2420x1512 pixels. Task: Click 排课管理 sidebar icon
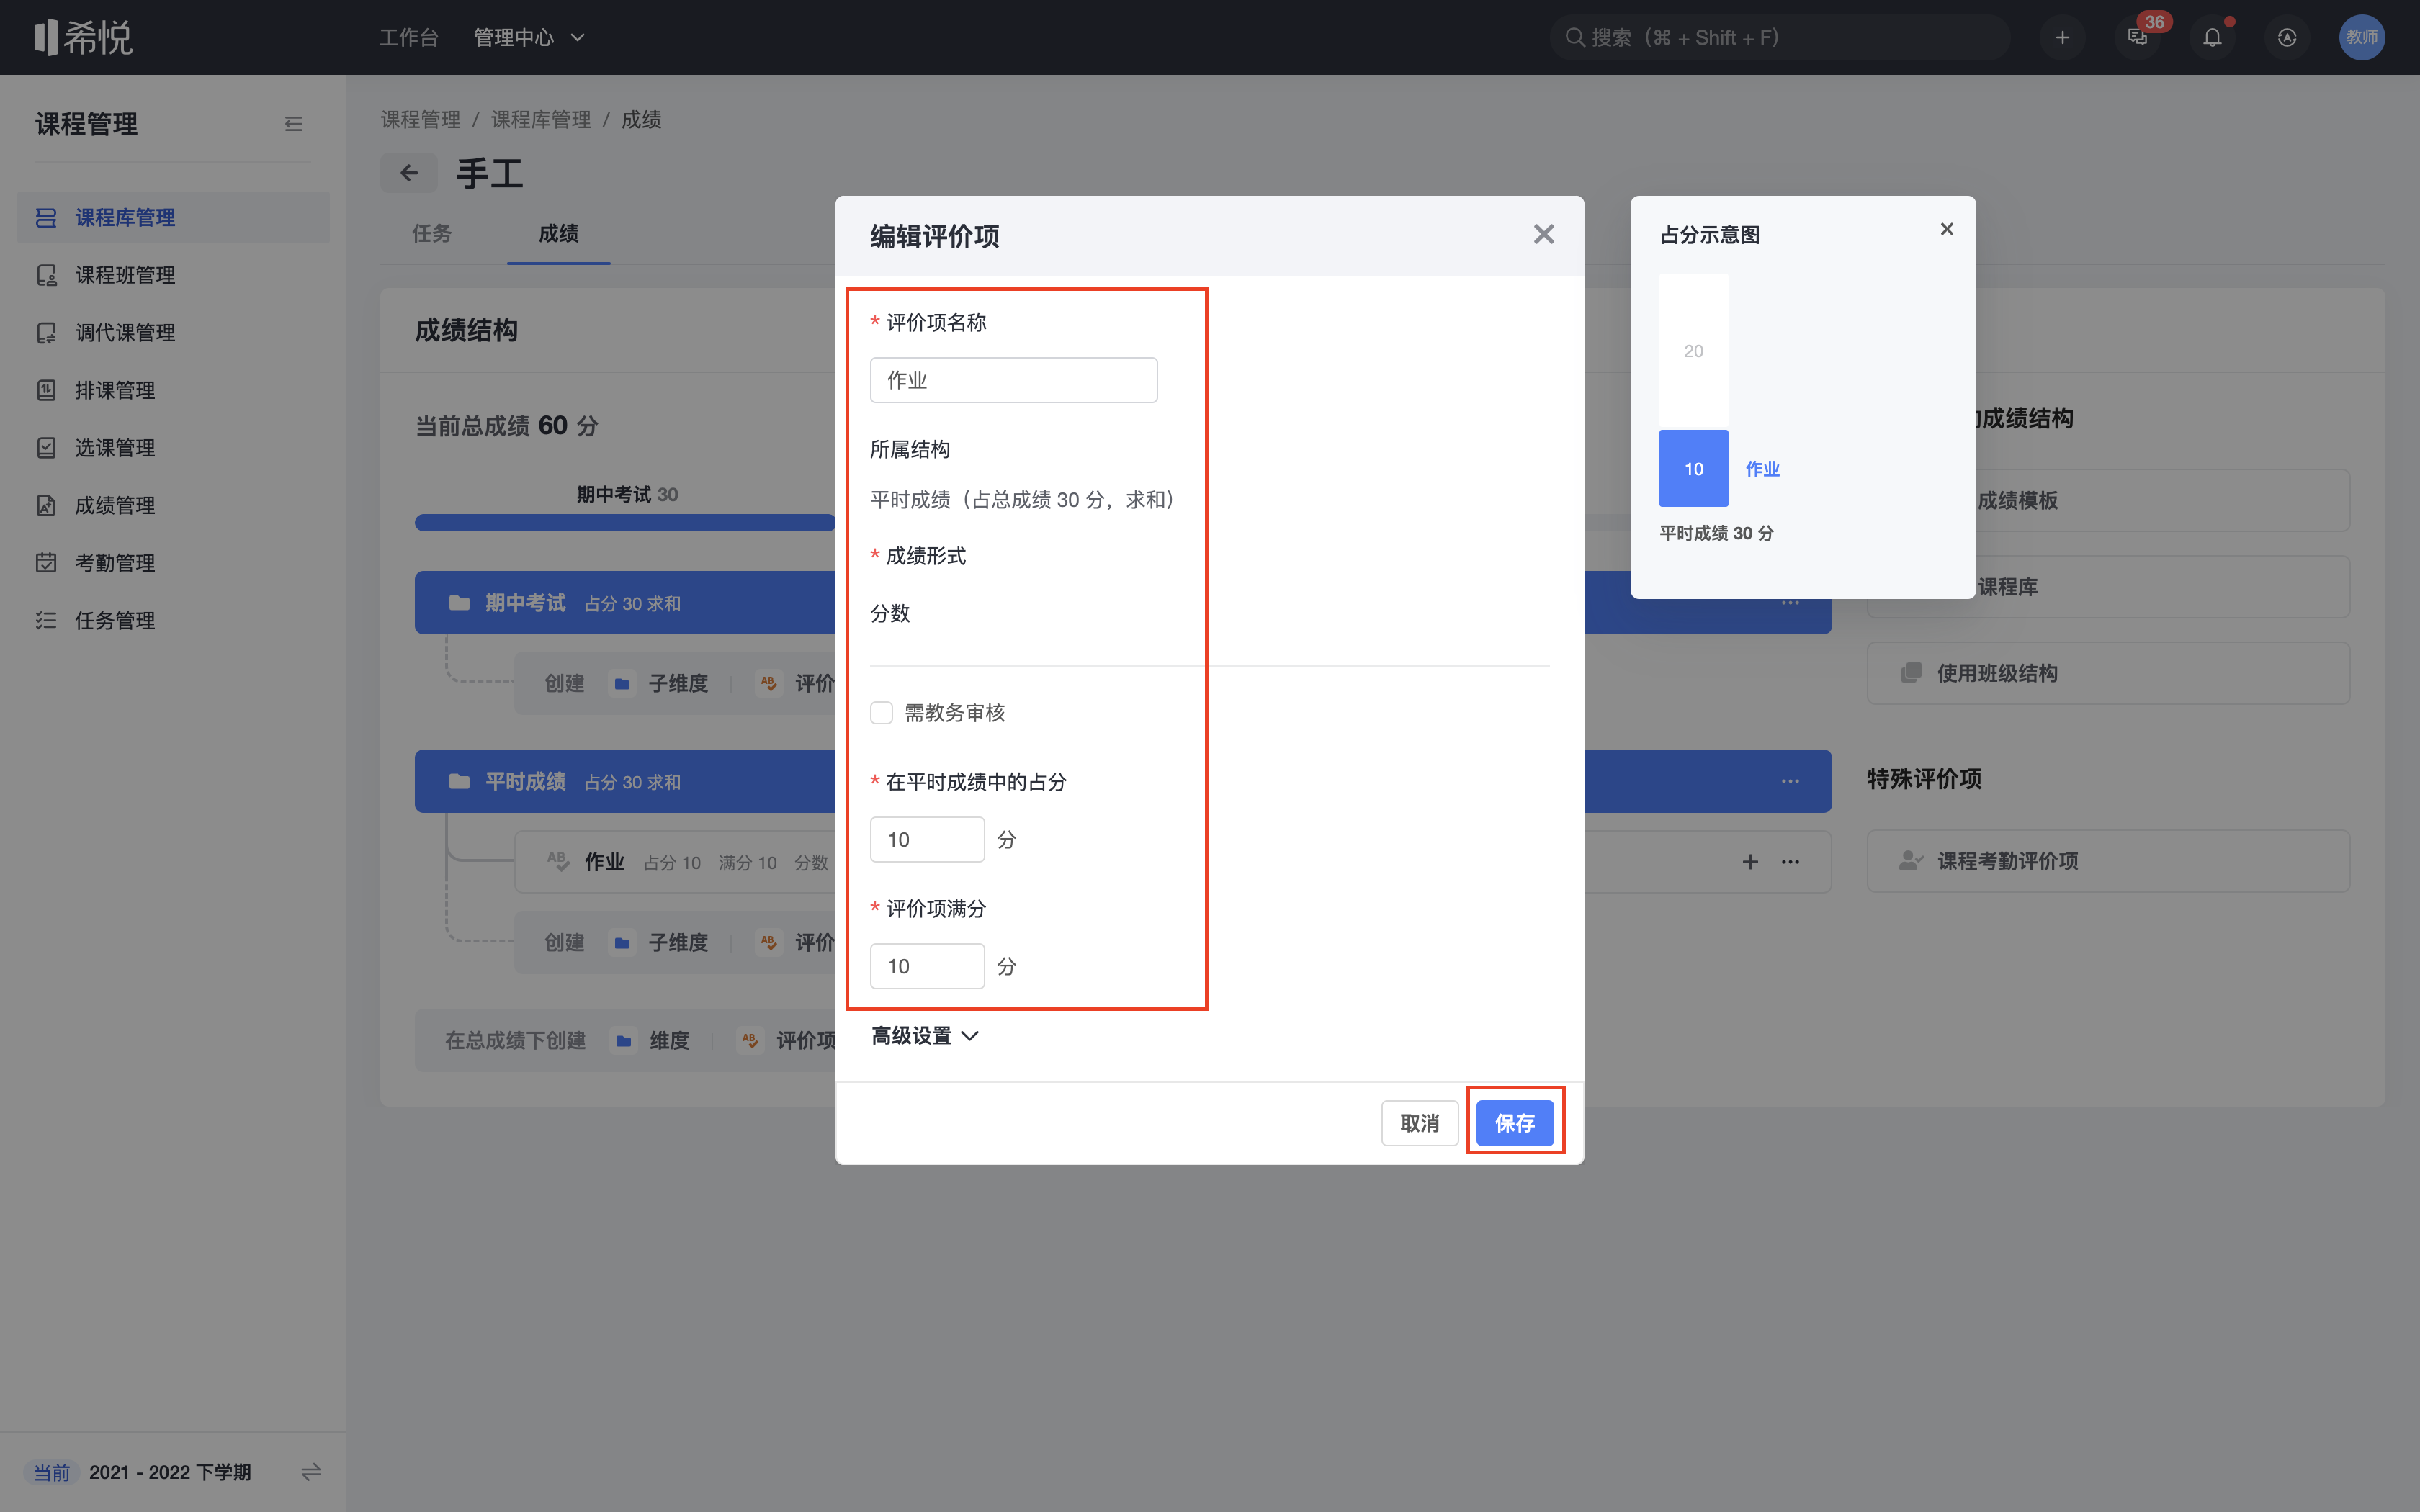pyautogui.click(x=46, y=390)
